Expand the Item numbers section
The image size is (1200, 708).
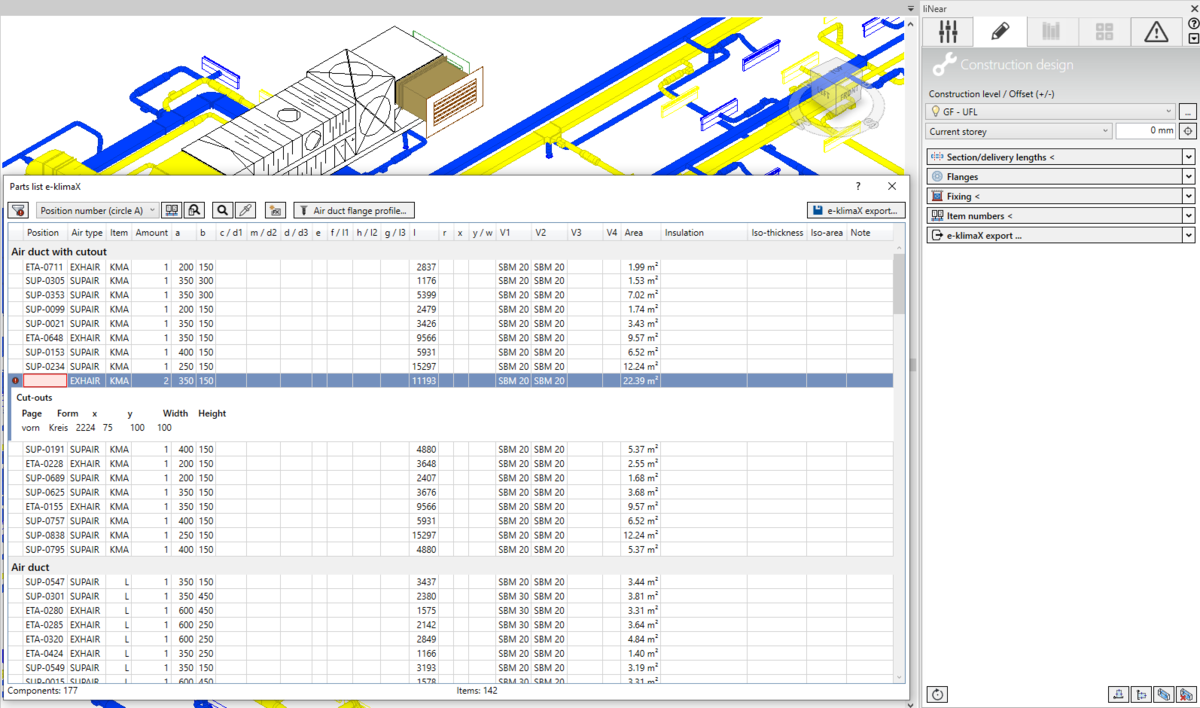point(1061,216)
